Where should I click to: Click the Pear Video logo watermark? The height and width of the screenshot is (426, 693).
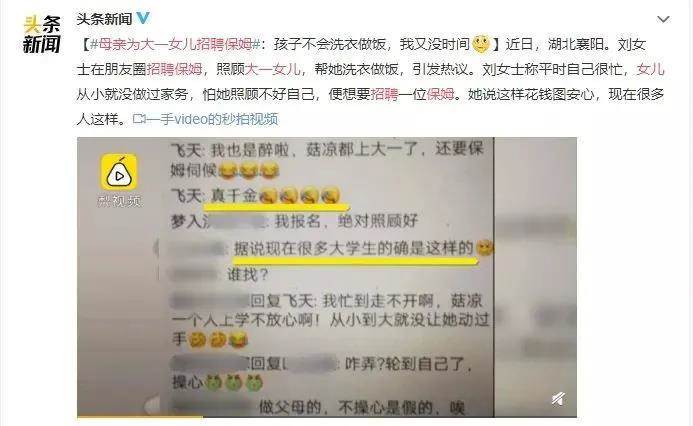click(x=119, y=180)
